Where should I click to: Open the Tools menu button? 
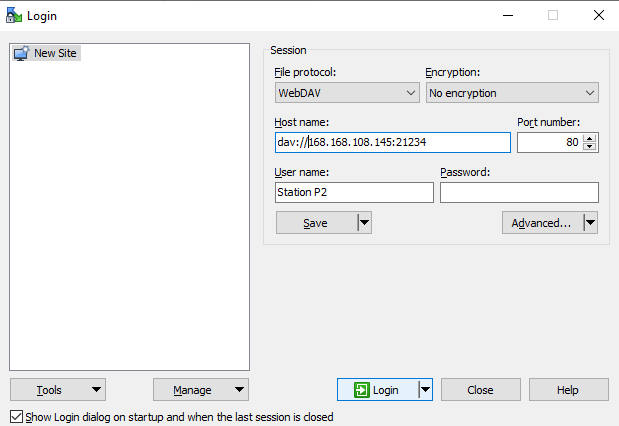tap(58, 390)
